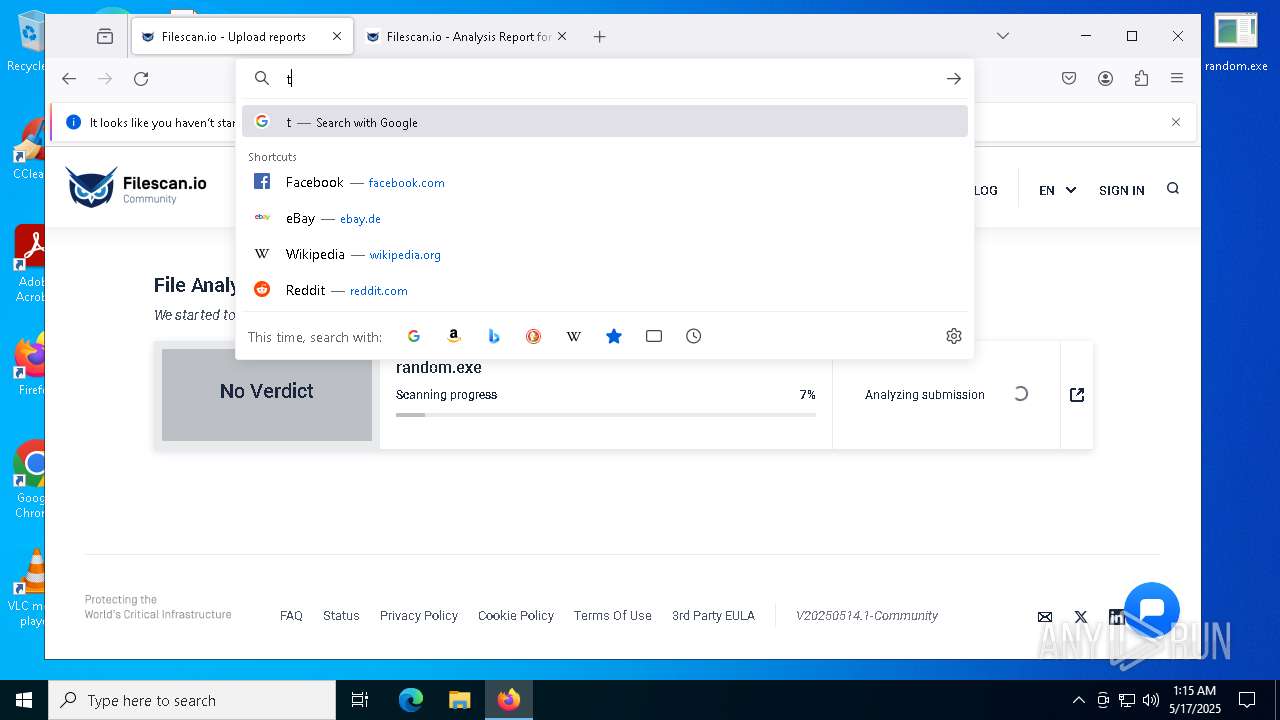Open Firefox View tab icon
The width and height of the screenshot is (1280, 720).
tap(105, 36)
